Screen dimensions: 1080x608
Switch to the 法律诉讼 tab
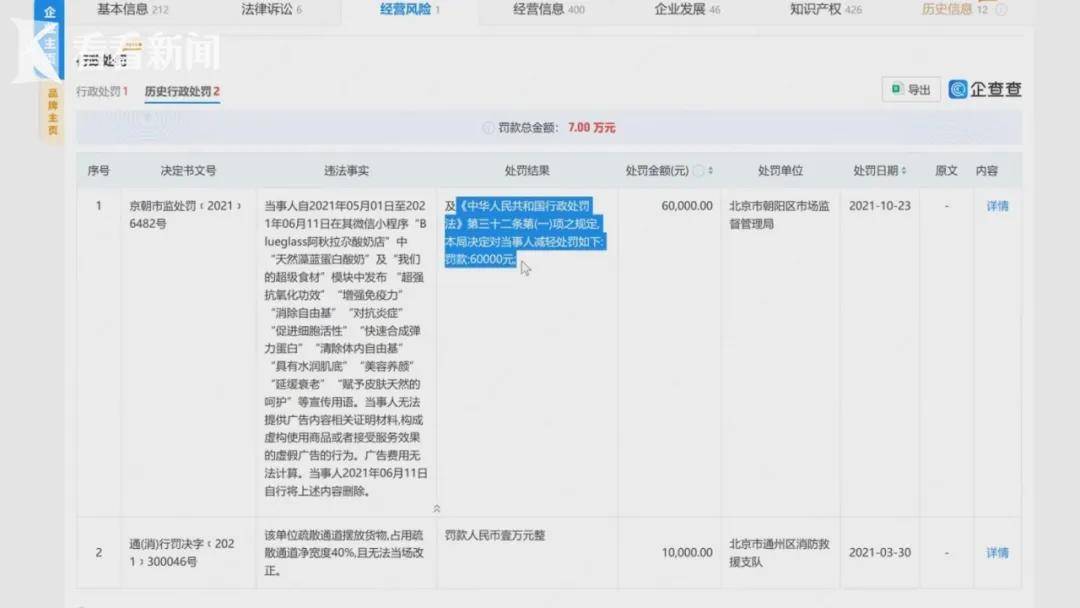click(x=268, y=9)
